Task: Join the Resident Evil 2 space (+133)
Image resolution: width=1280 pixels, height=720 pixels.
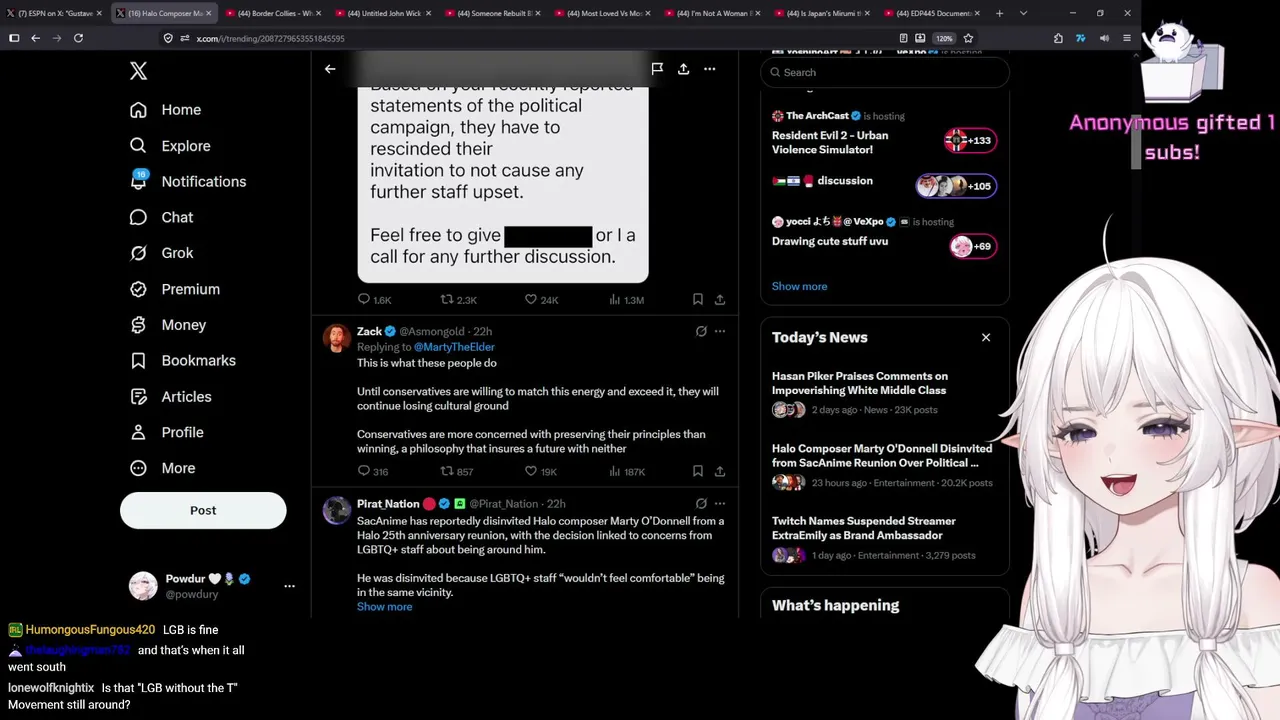Action: pos(970,141)
